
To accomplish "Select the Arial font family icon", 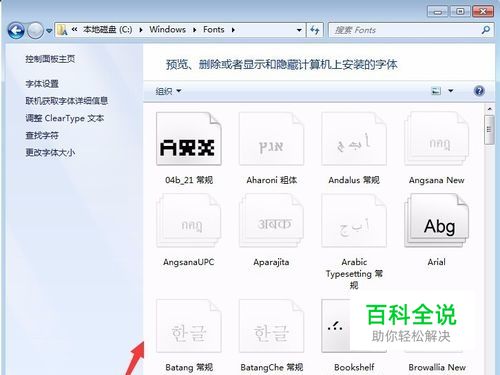I will coord(437,221).
